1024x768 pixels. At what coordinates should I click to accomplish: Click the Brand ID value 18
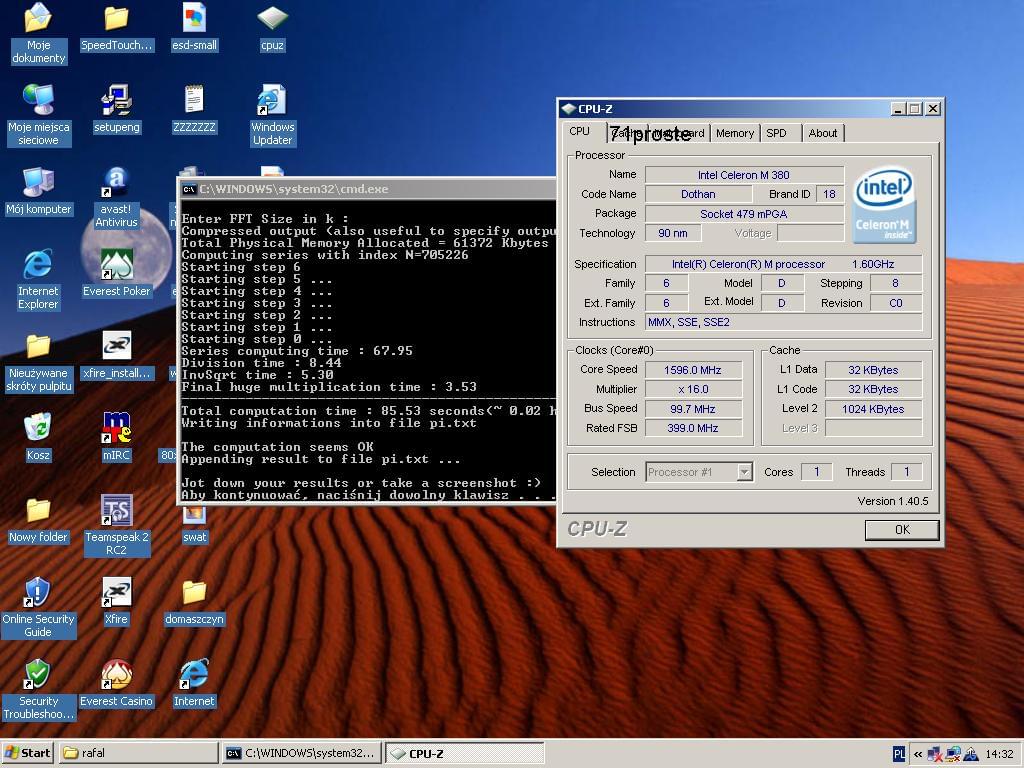tap(829, 194)
